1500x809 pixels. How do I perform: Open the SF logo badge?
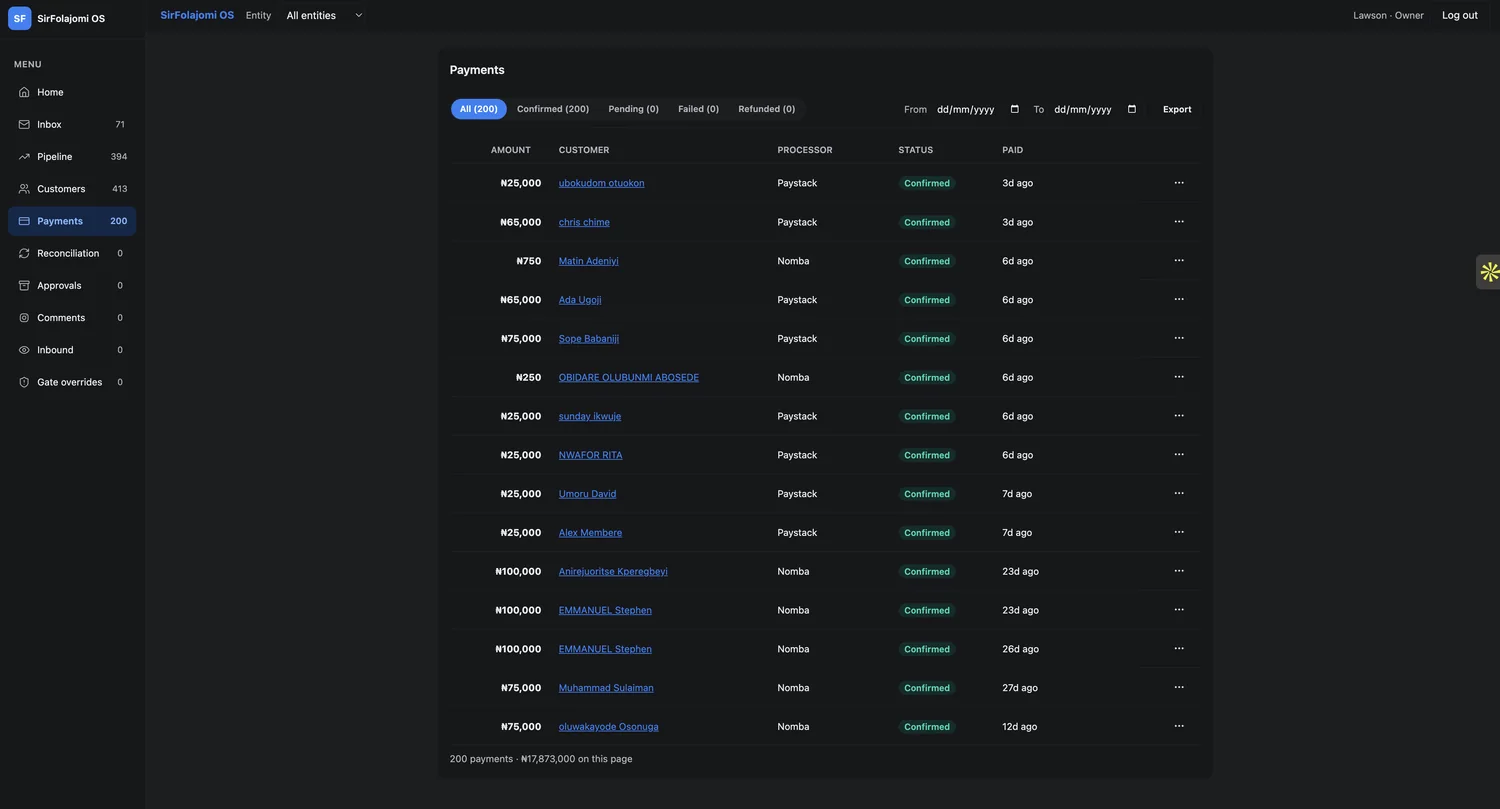click(x=20, y=18)
